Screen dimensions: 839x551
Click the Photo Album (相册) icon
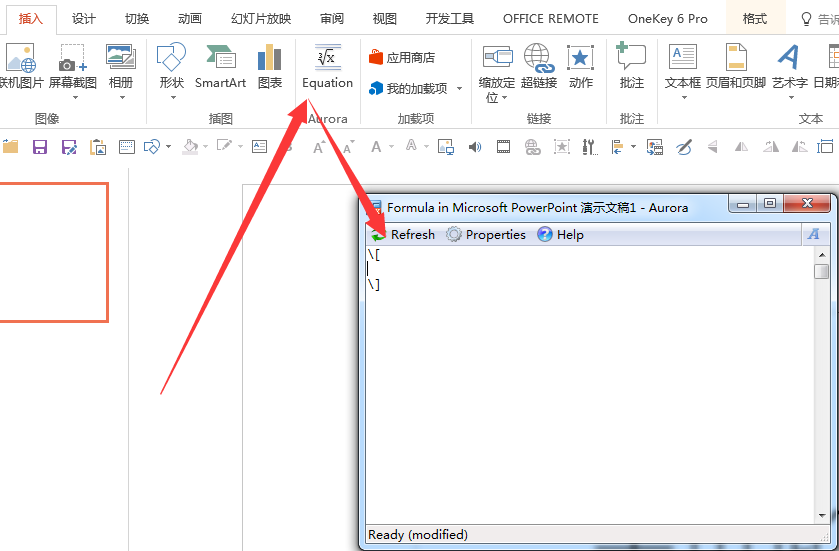(121, 57)
